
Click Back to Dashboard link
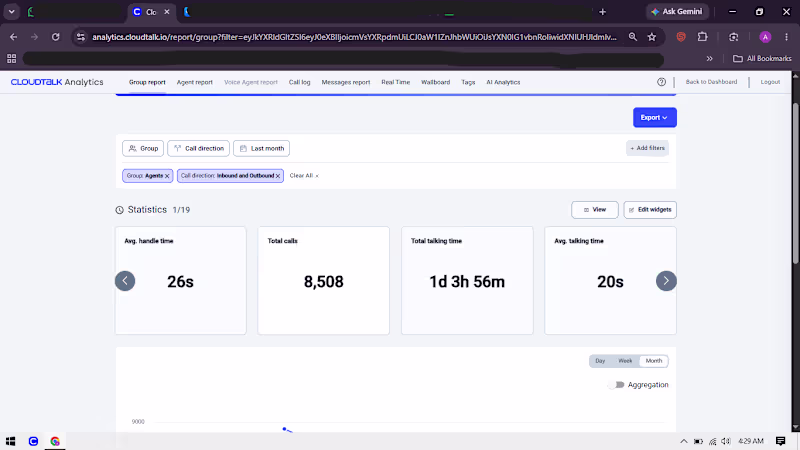[x=711, y=82]
